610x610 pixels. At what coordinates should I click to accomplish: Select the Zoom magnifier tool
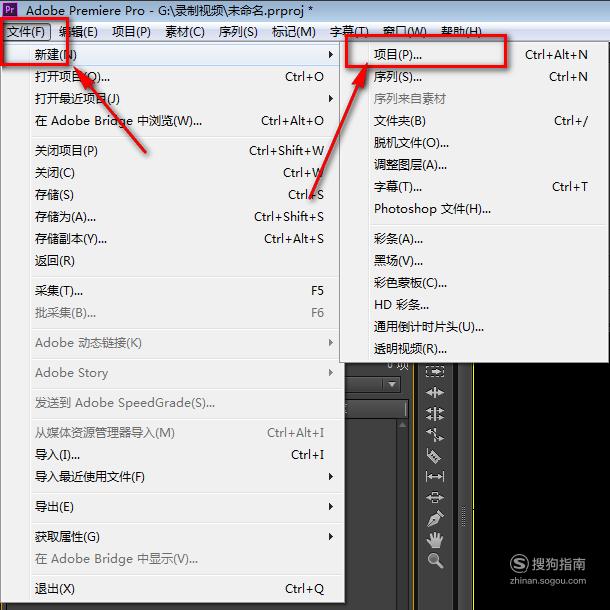[435, 561]
